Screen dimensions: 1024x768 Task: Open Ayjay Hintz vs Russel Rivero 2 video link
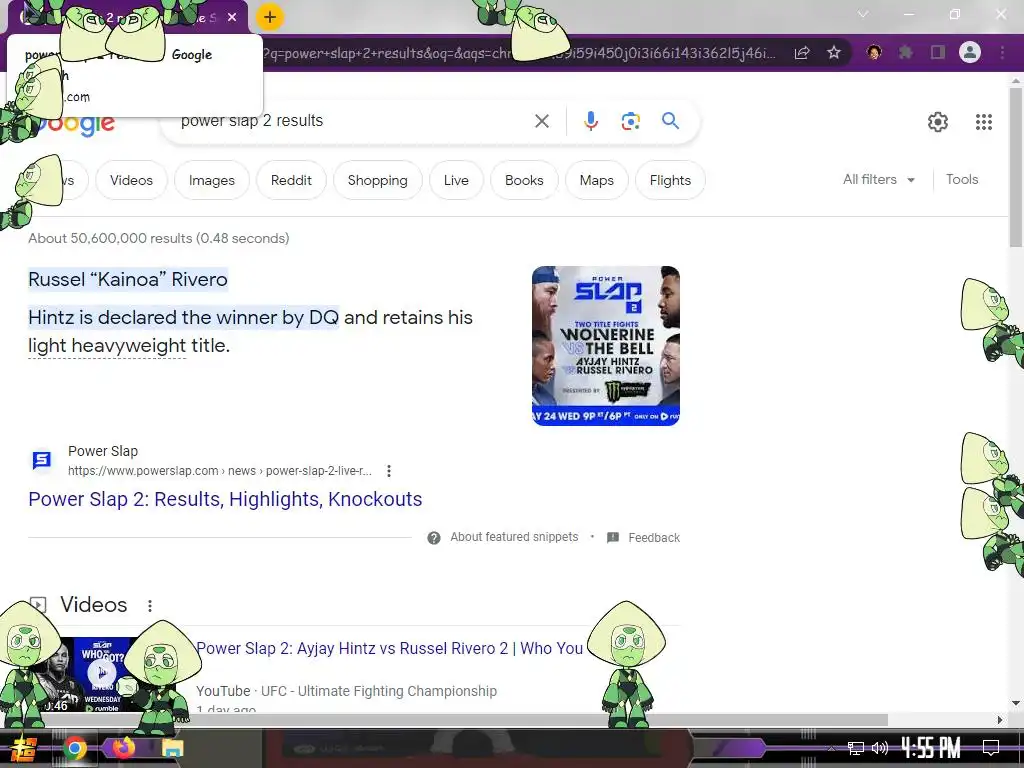(x=389, y=648)
